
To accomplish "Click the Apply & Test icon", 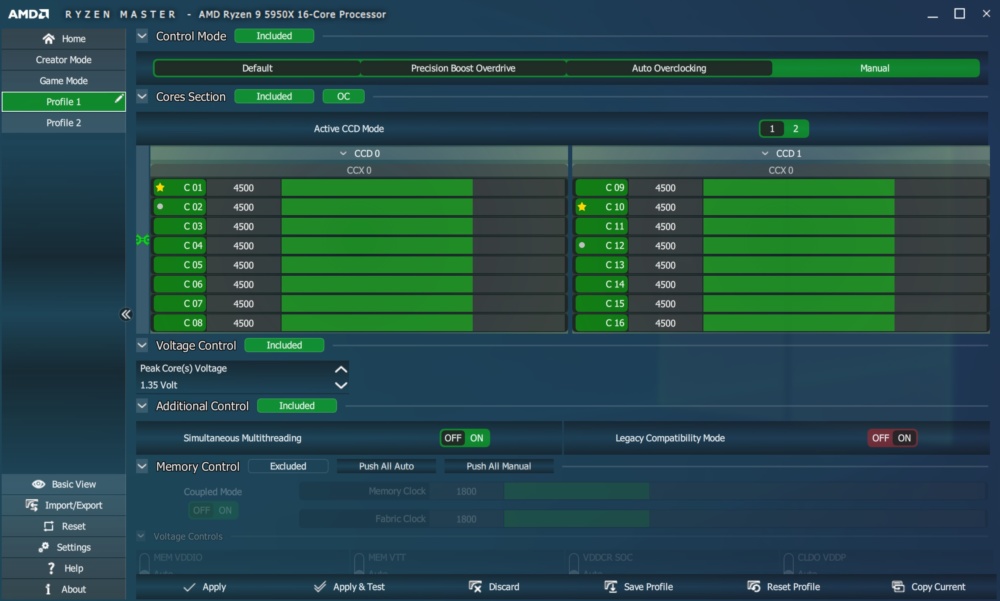I will pos(320,587).
